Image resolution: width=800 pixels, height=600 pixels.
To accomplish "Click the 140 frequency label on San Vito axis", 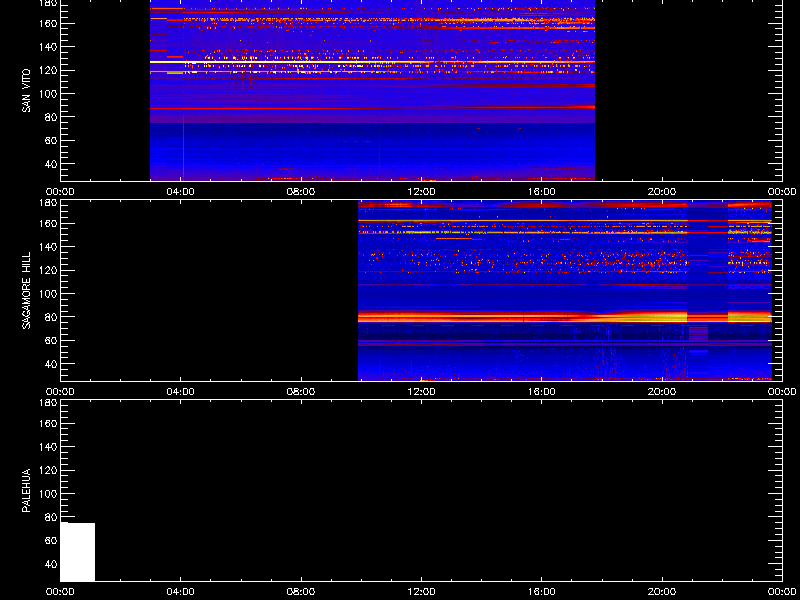I will pyautogui.click(x=47, y=47).
